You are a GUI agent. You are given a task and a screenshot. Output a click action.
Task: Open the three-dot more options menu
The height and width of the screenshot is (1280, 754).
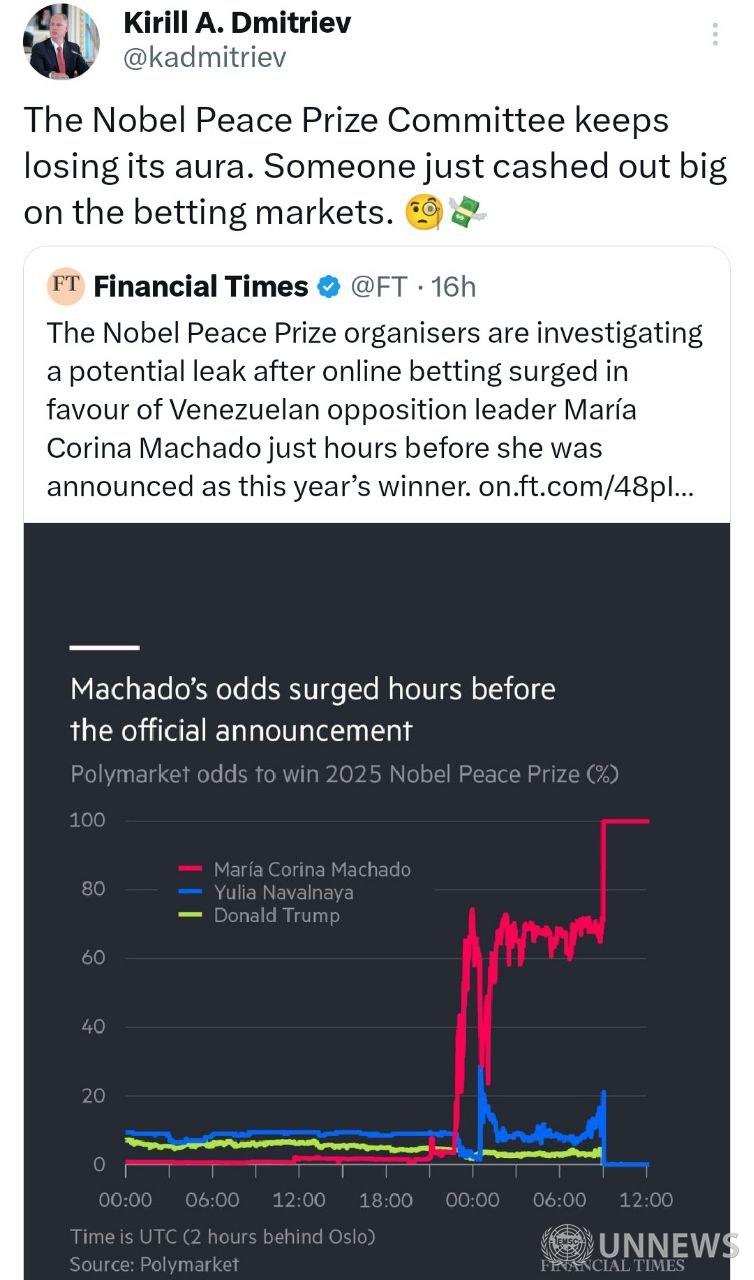715,35
